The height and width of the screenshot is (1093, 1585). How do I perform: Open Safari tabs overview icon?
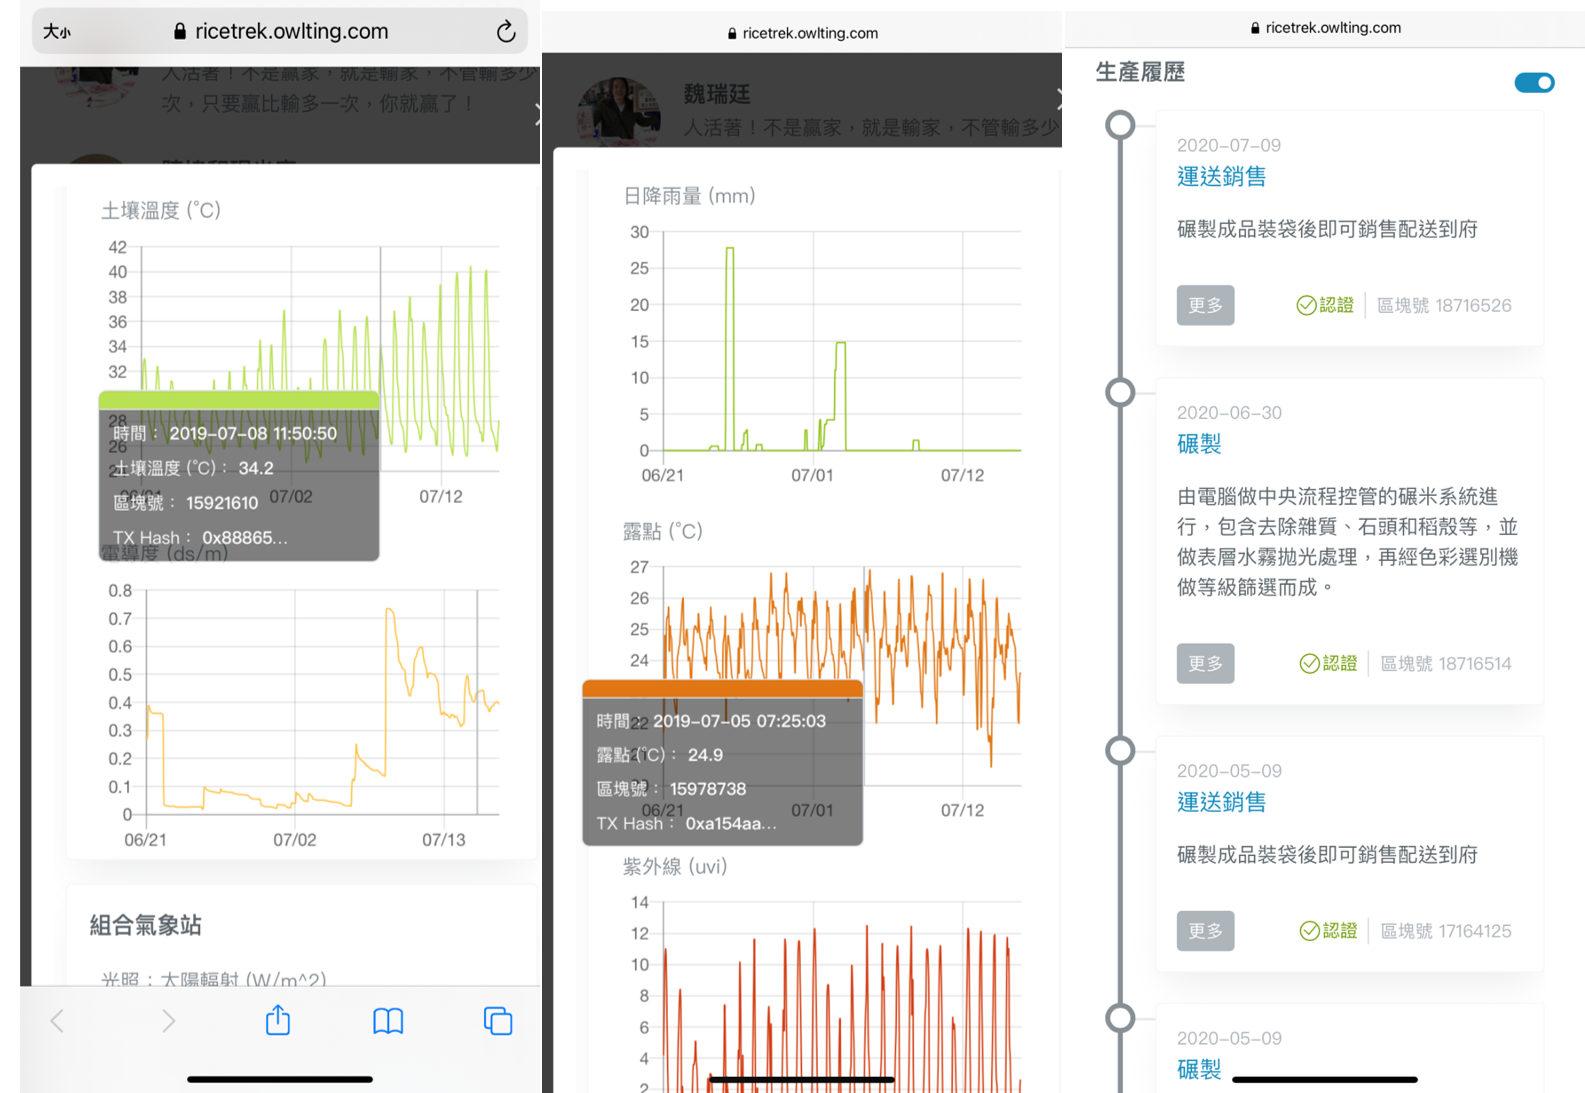pos(498,1021)
